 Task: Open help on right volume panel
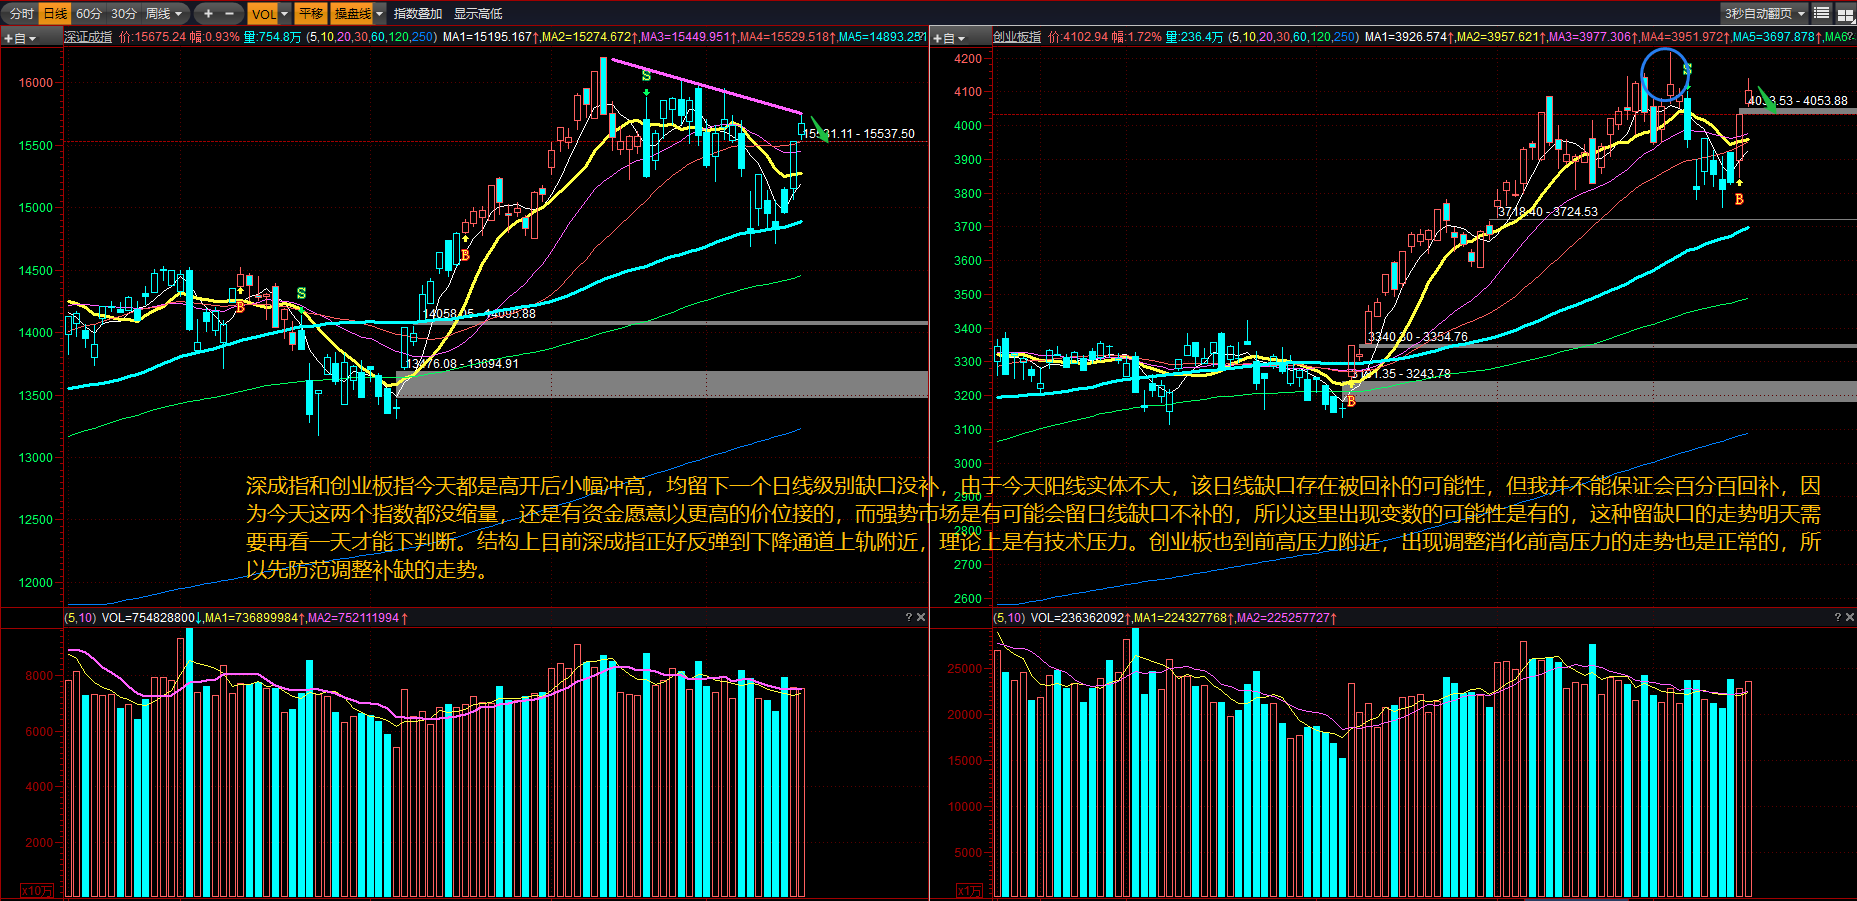pyautogui.click(x=1838, y=618)
